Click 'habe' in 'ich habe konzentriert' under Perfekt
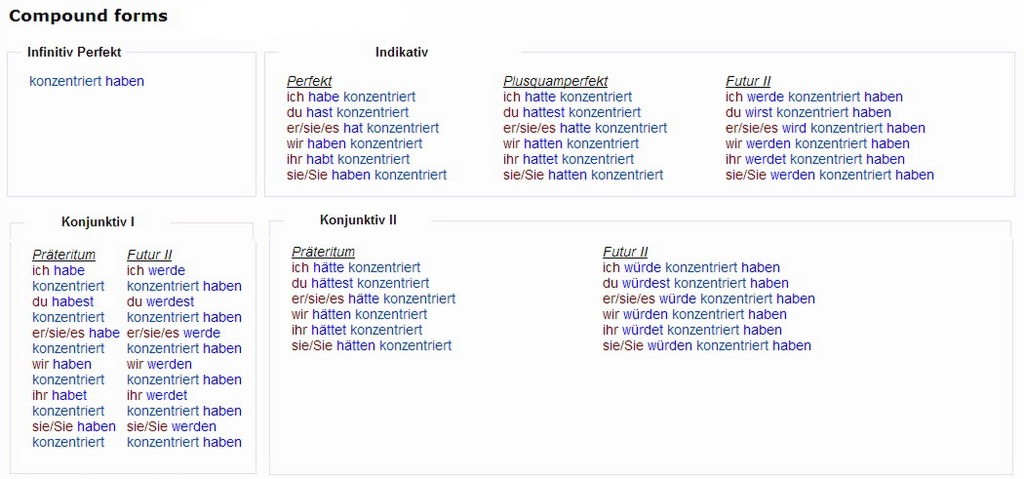Viewport: 1024px width, 479px height. point(324,97)
